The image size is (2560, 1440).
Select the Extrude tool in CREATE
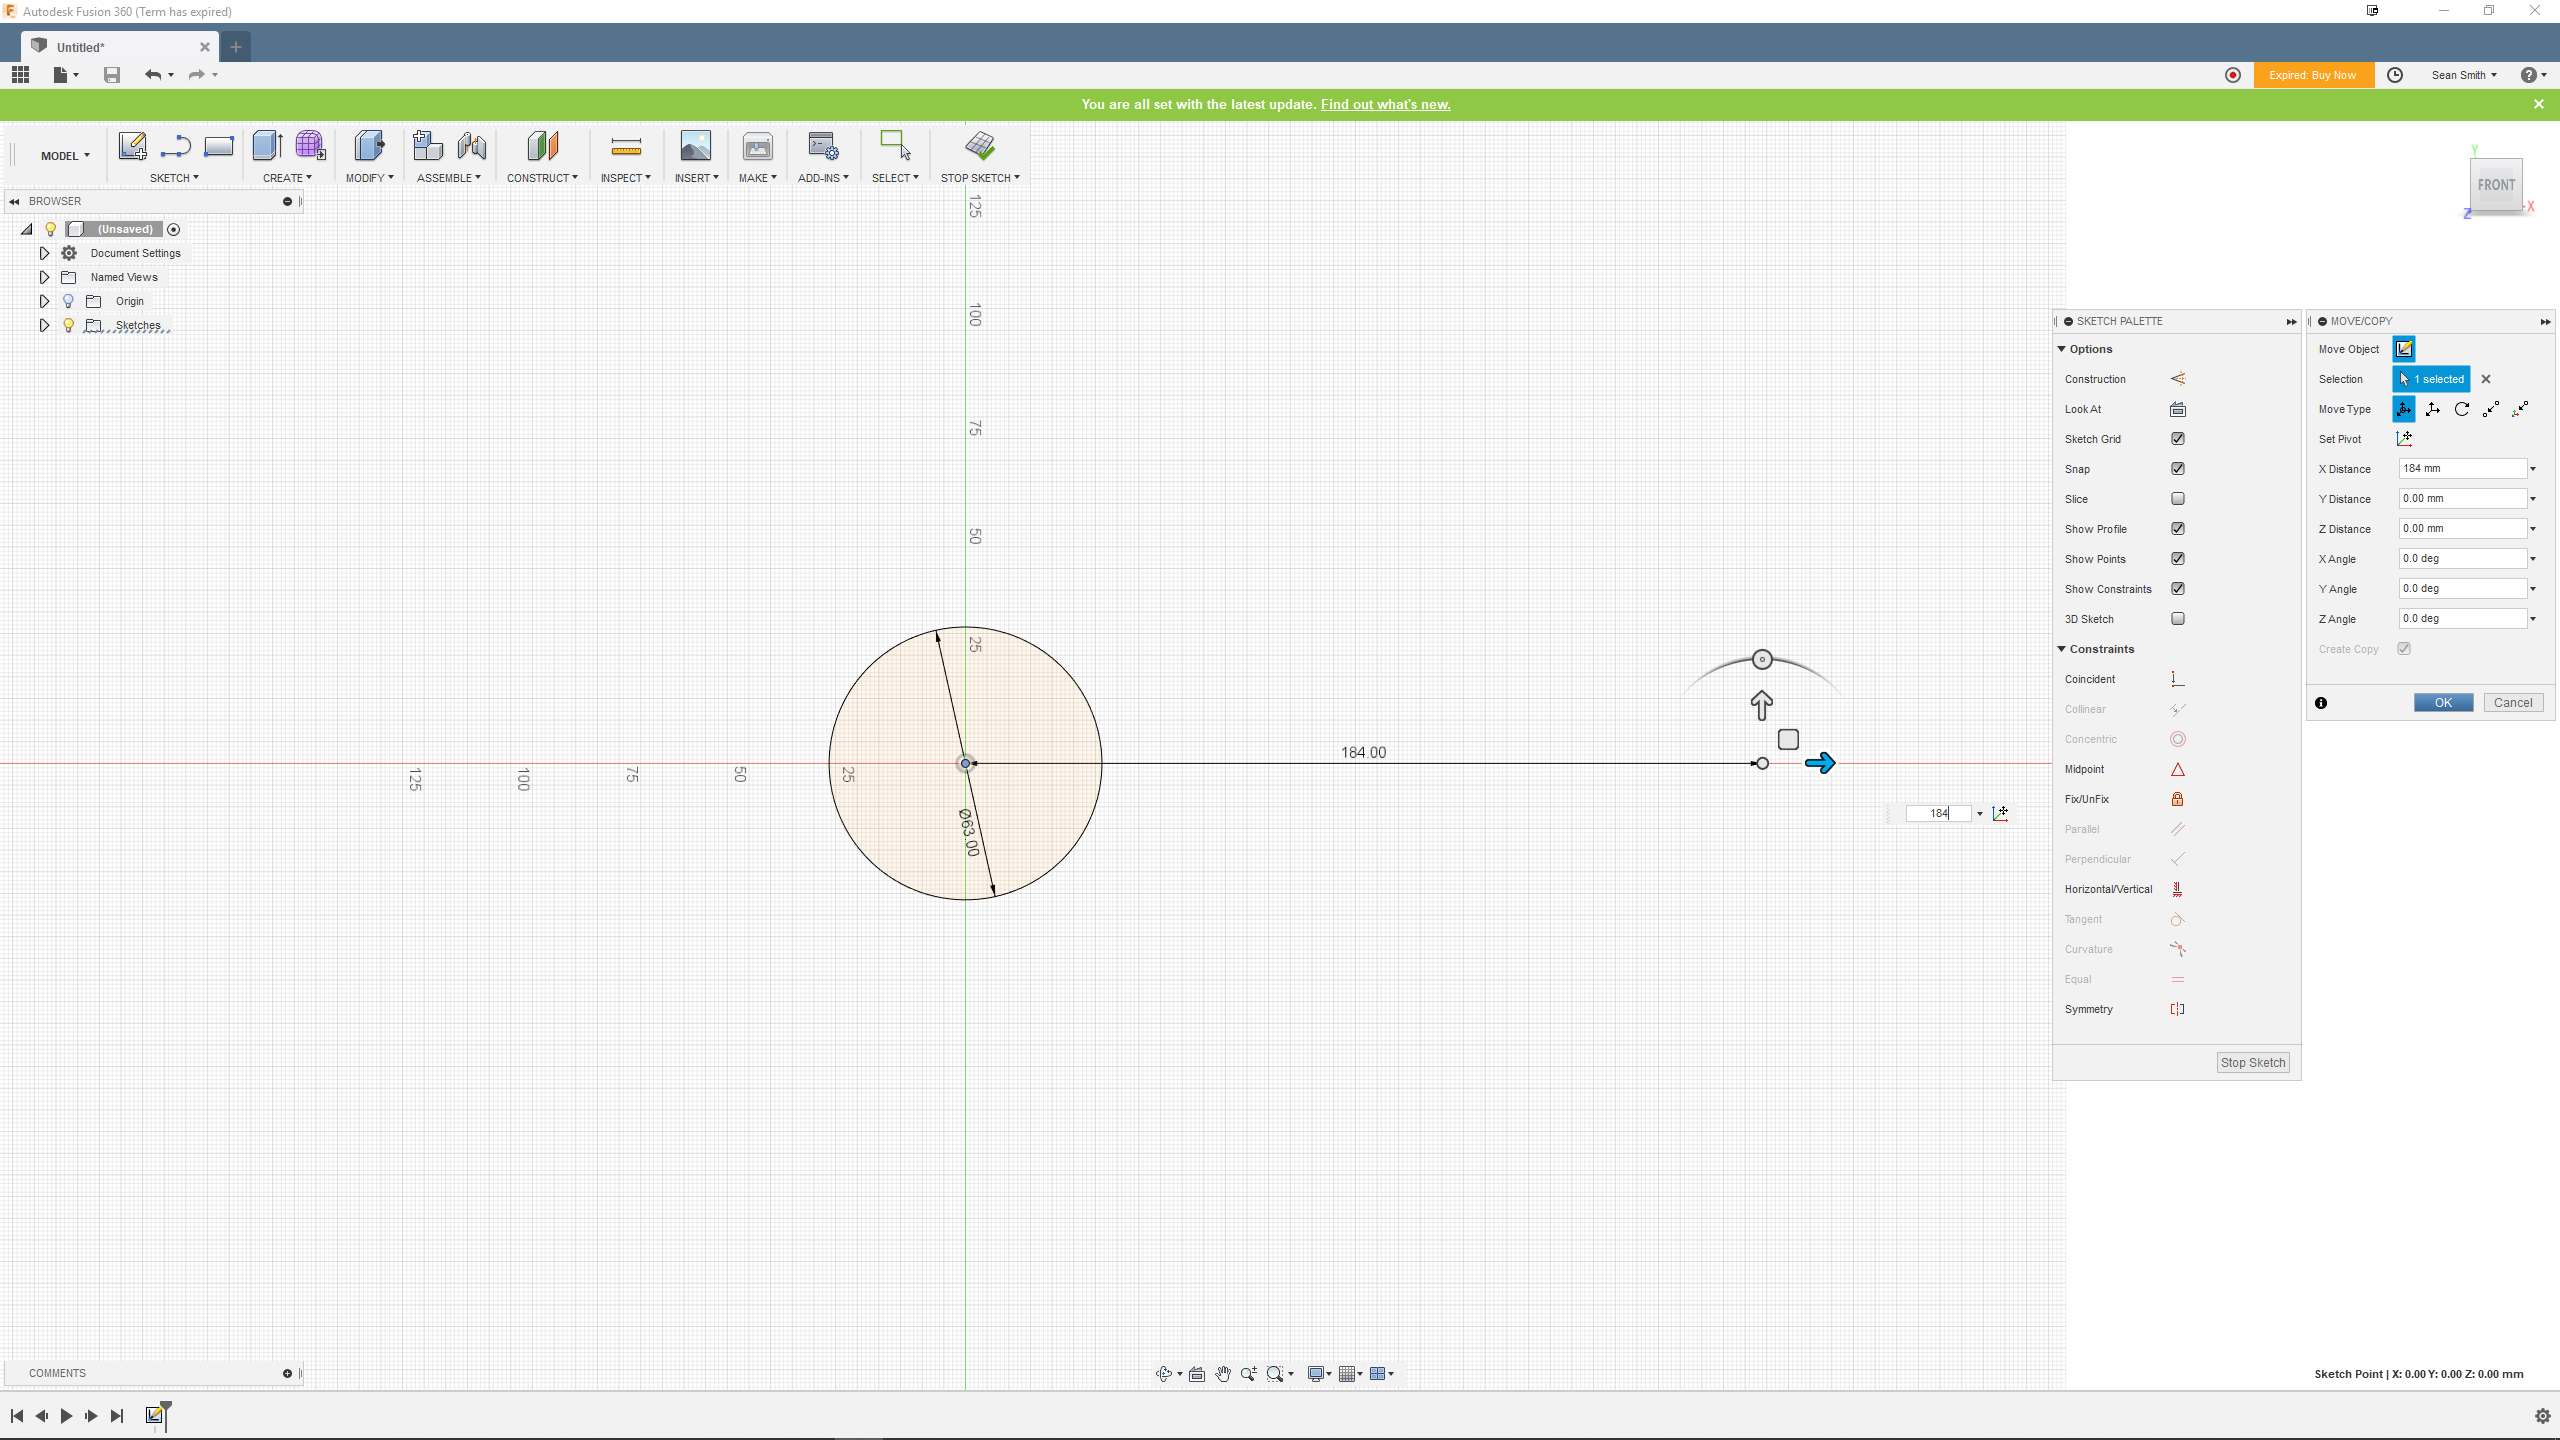click(x=267, y=146)
